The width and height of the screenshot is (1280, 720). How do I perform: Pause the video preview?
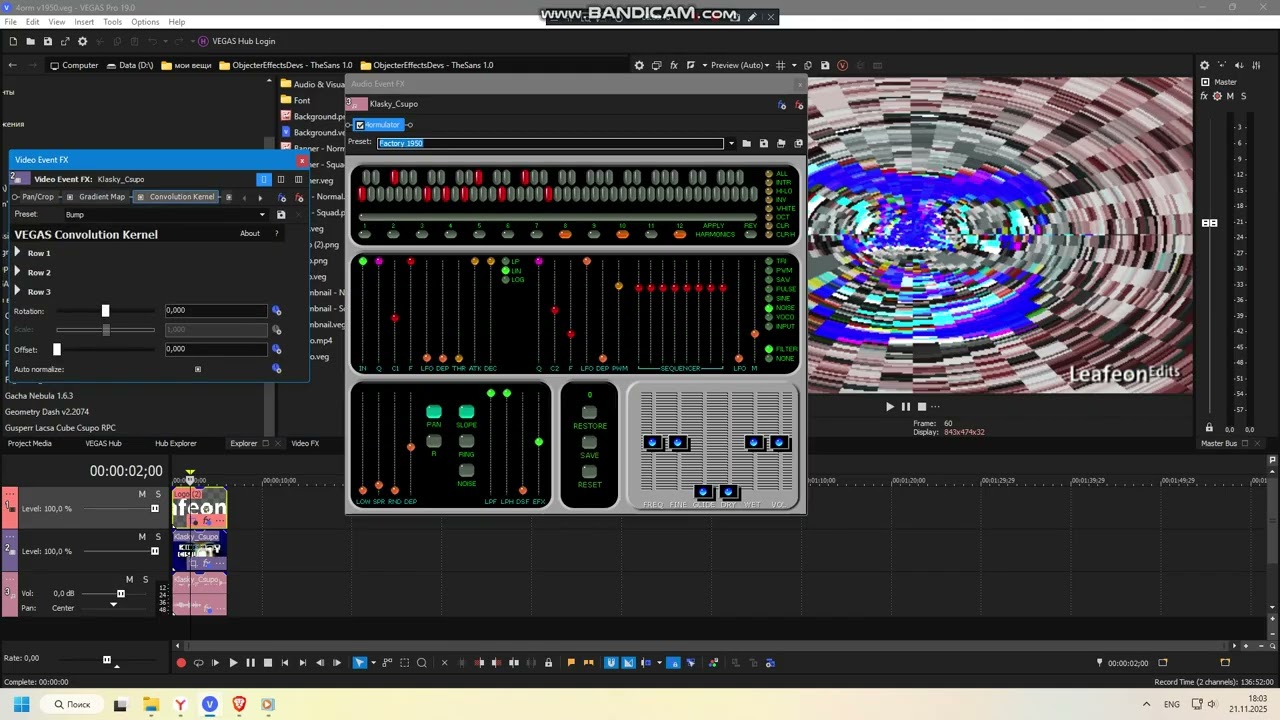[906, 406]
